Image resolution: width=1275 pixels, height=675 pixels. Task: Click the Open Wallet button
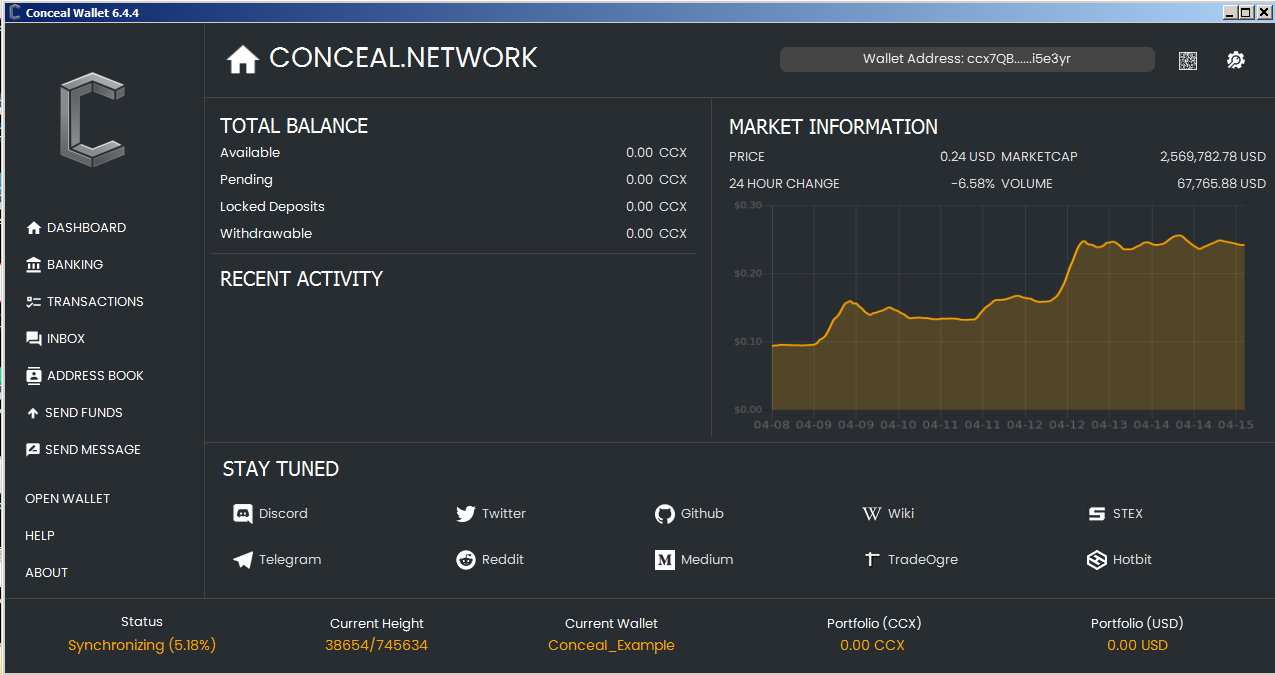tap(67, 499)
